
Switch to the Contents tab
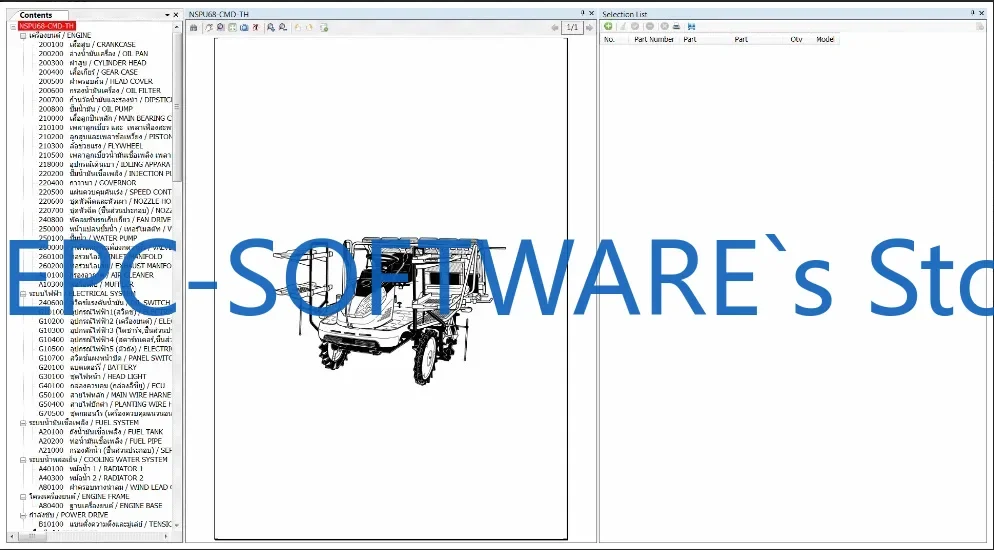pyautogui.click(x=36, y=15)
